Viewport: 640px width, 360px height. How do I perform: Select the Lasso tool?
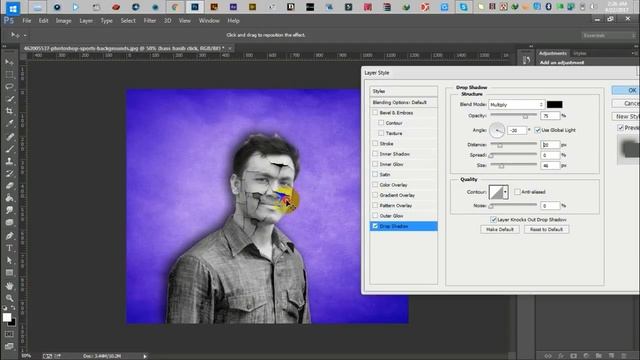(x=9, y=87)
